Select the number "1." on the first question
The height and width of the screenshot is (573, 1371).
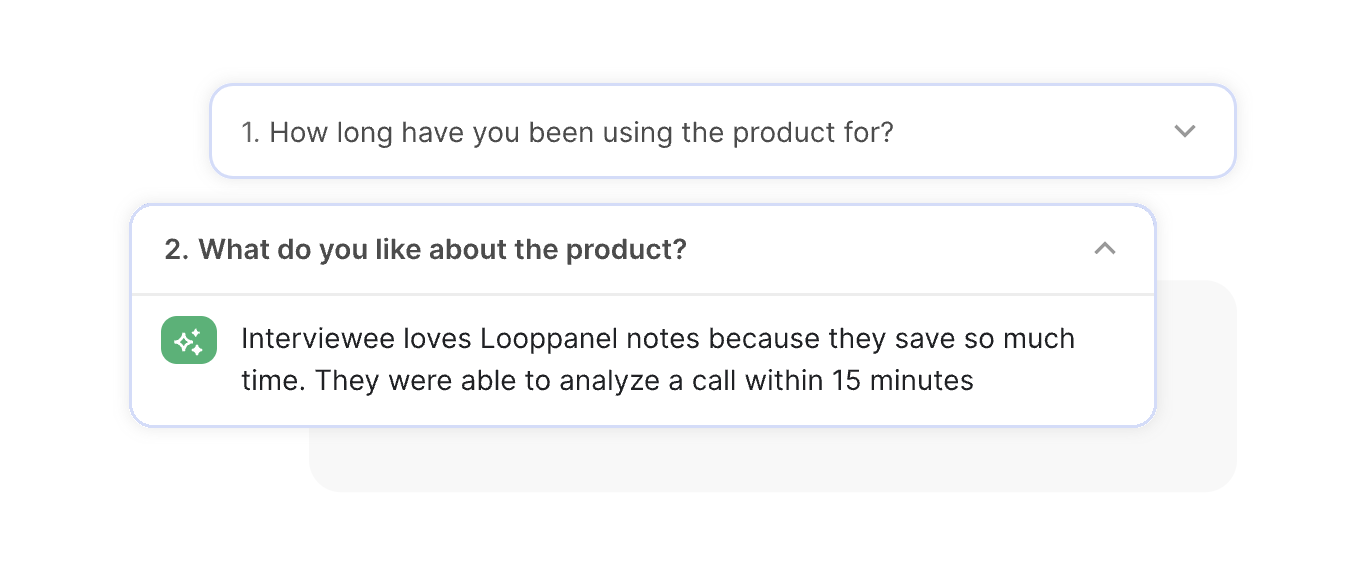251,132
